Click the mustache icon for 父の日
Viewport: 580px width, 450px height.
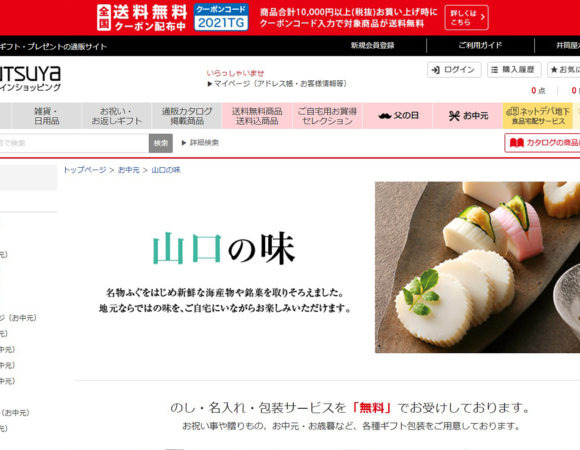point(385,116)
